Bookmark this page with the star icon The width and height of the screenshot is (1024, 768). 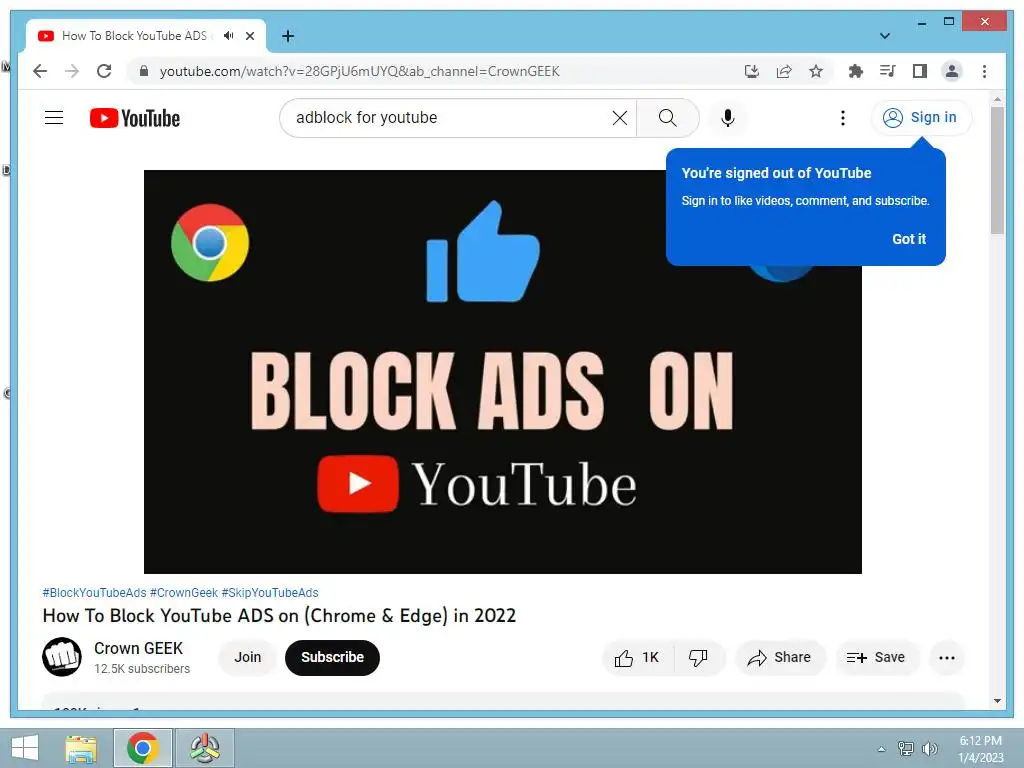(x=816, y=71)
